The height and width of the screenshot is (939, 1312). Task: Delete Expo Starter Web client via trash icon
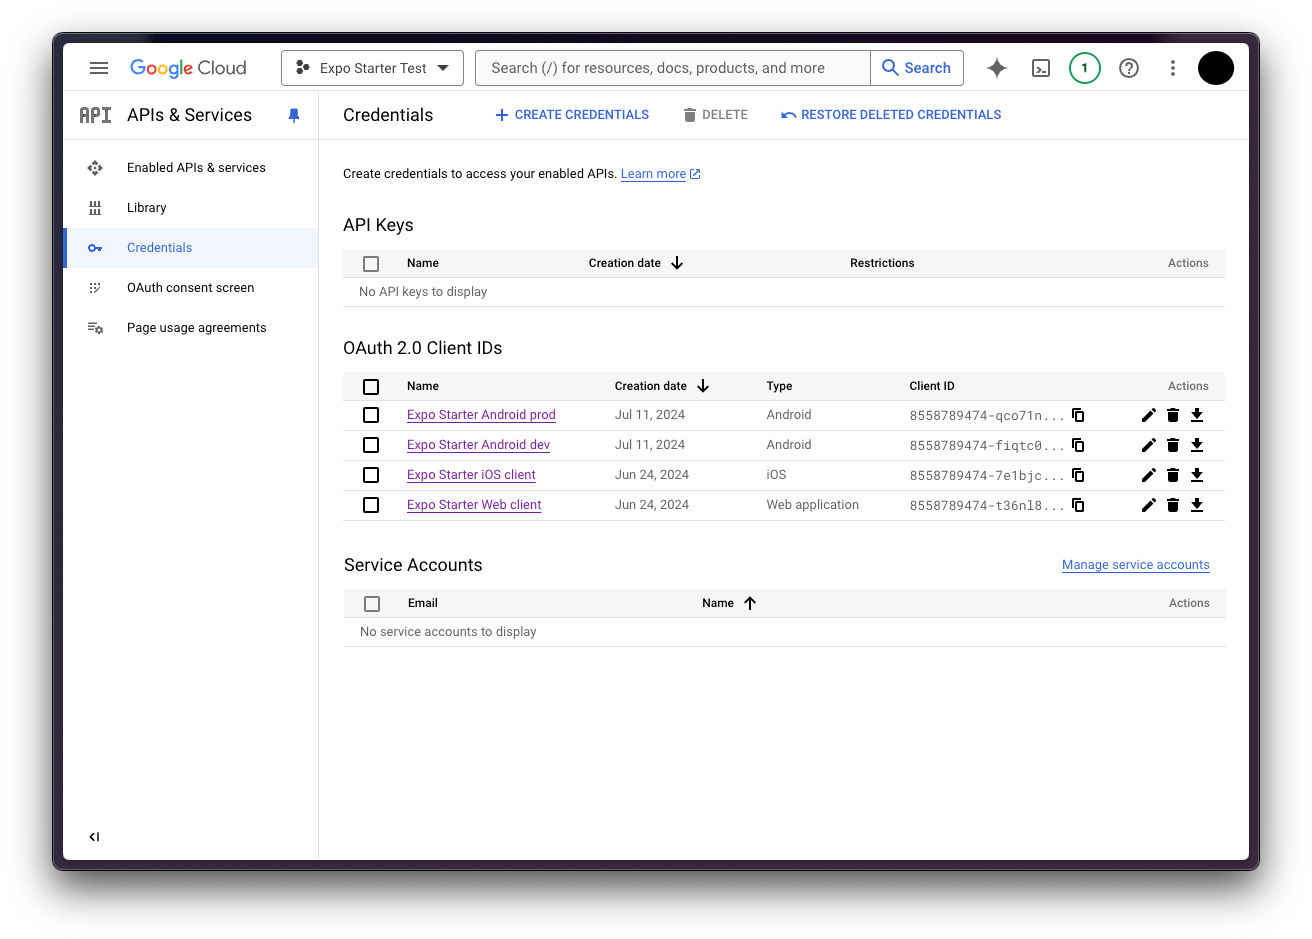coord(1173,505)
